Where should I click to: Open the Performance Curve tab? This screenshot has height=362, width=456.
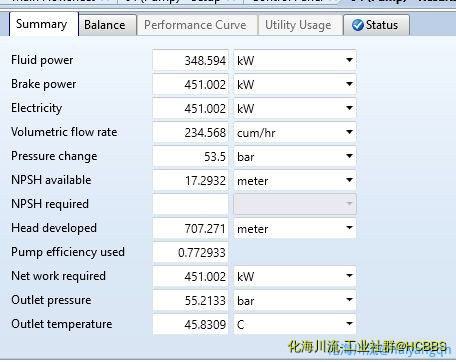point(197,25)
